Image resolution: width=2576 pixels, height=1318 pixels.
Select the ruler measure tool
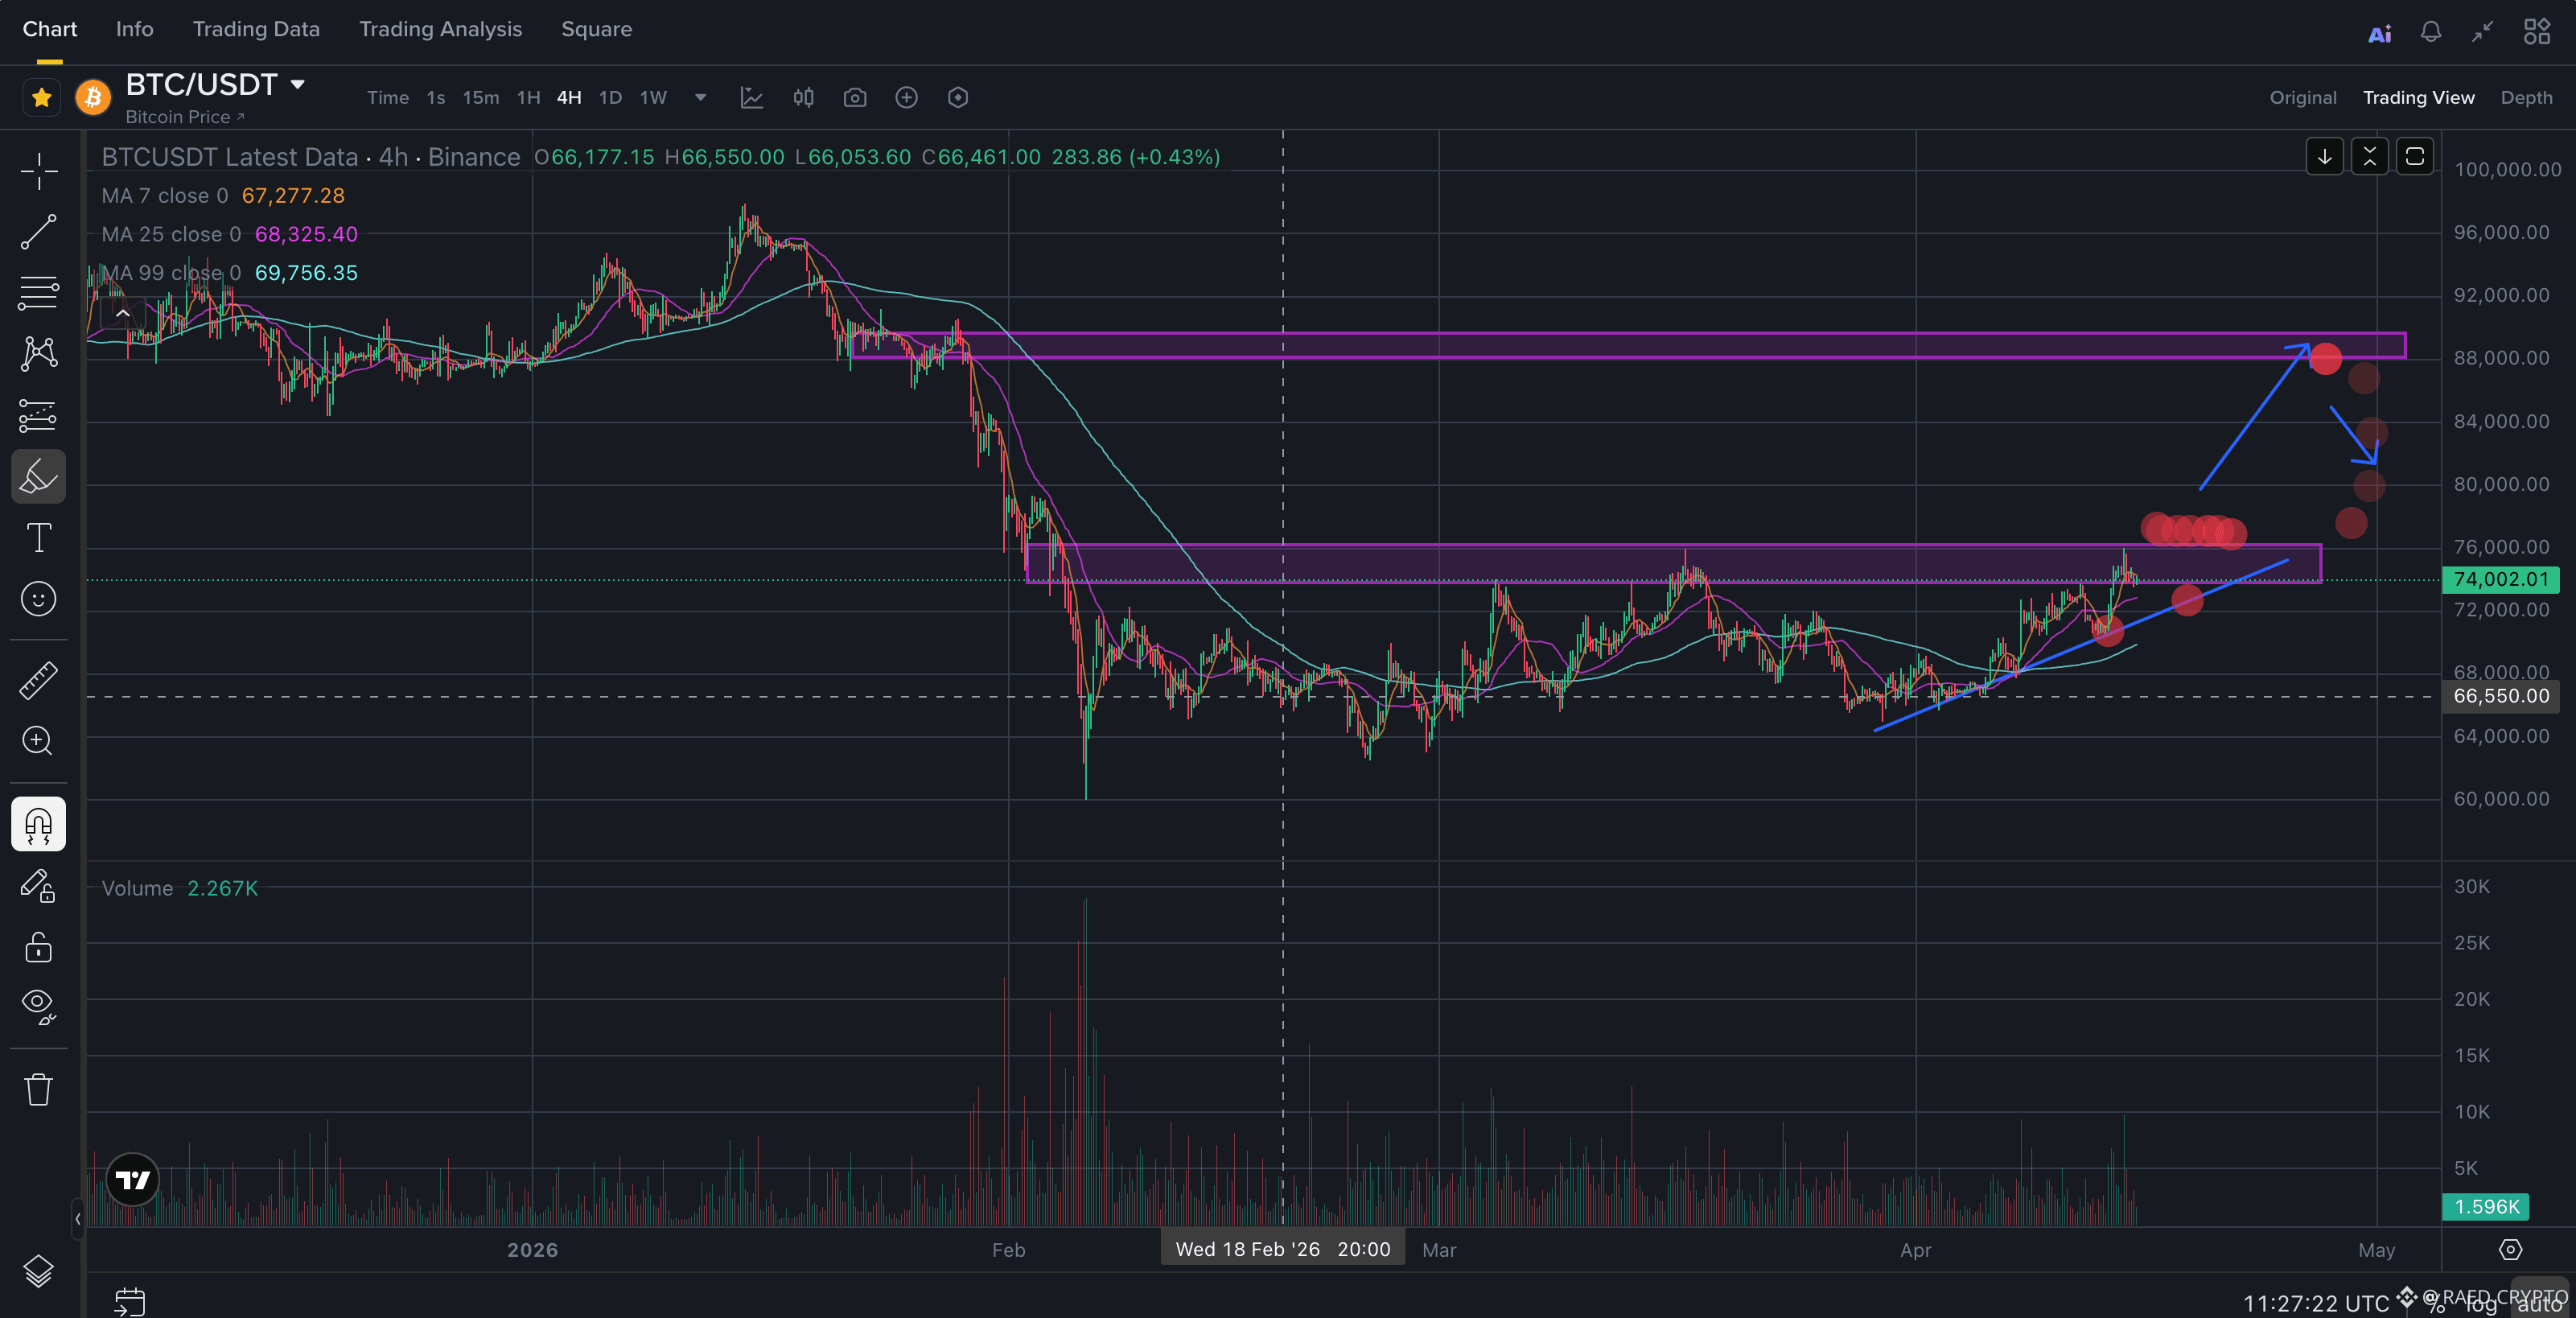click(x=39, y=680)
